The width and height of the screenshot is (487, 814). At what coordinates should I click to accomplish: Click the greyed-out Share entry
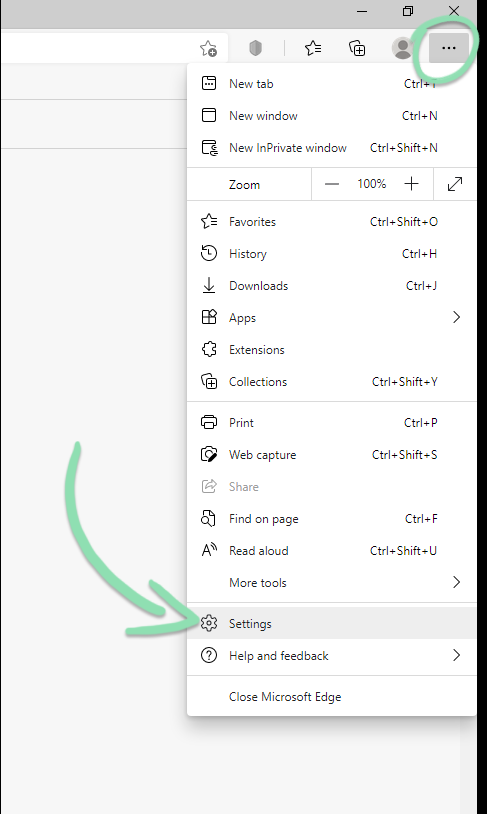tap(331, 487)
